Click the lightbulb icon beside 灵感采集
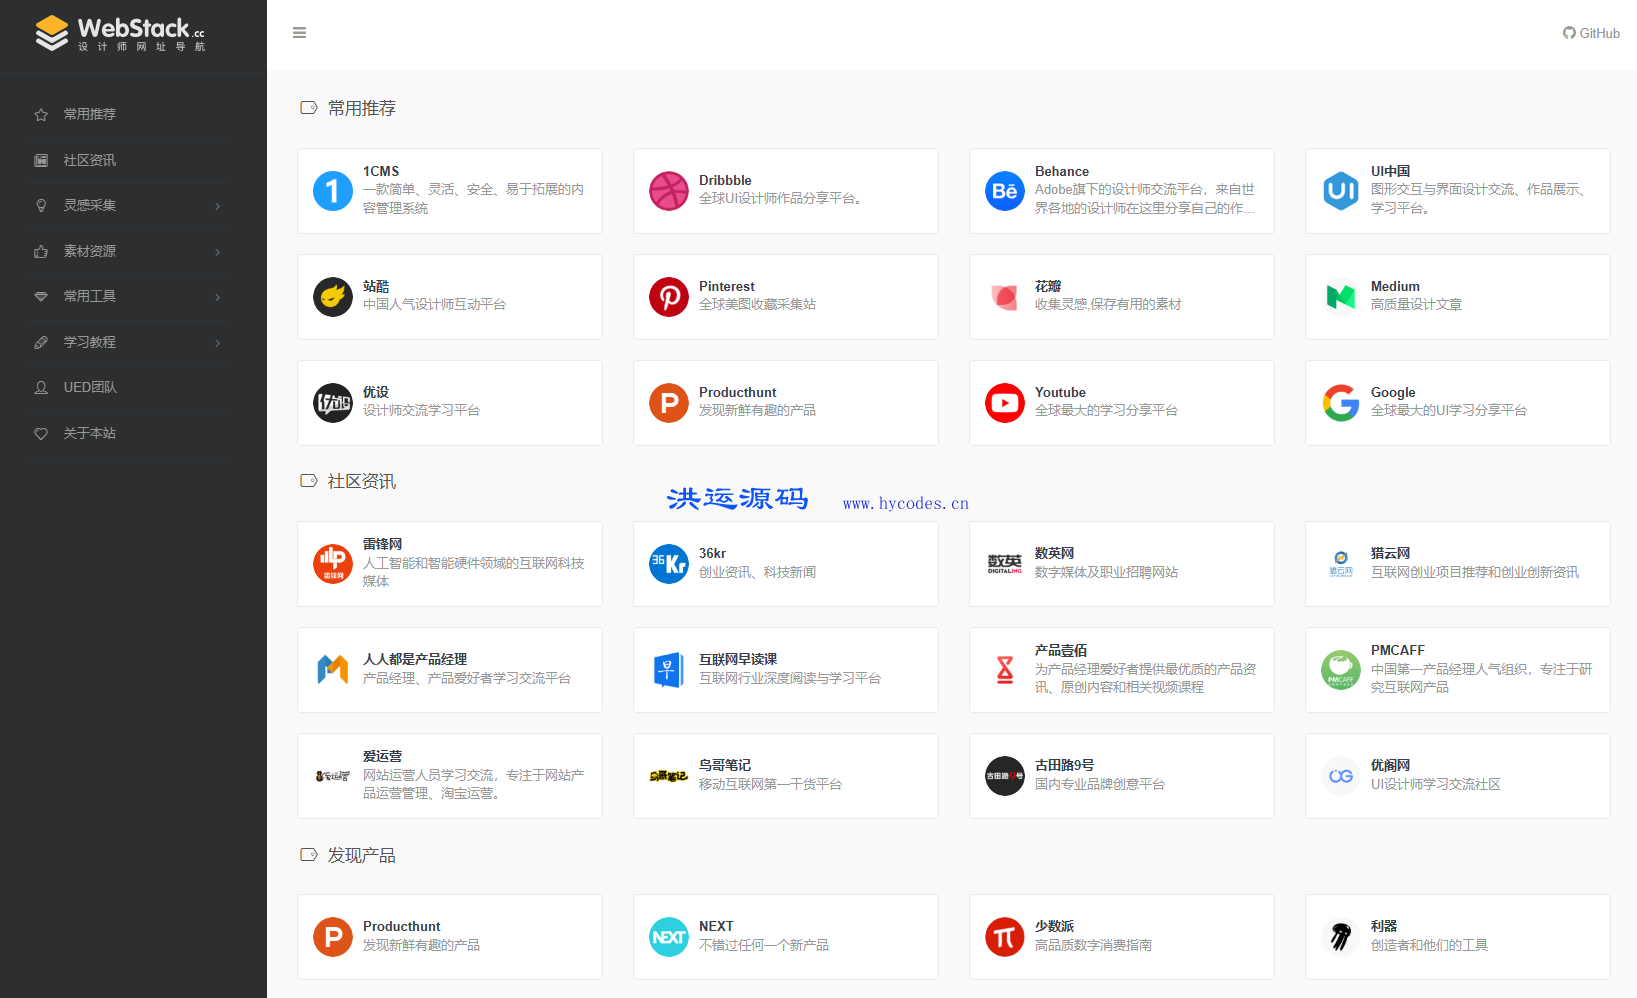The height and width of the screenshot is (998, 1637). tap(41, 206)
